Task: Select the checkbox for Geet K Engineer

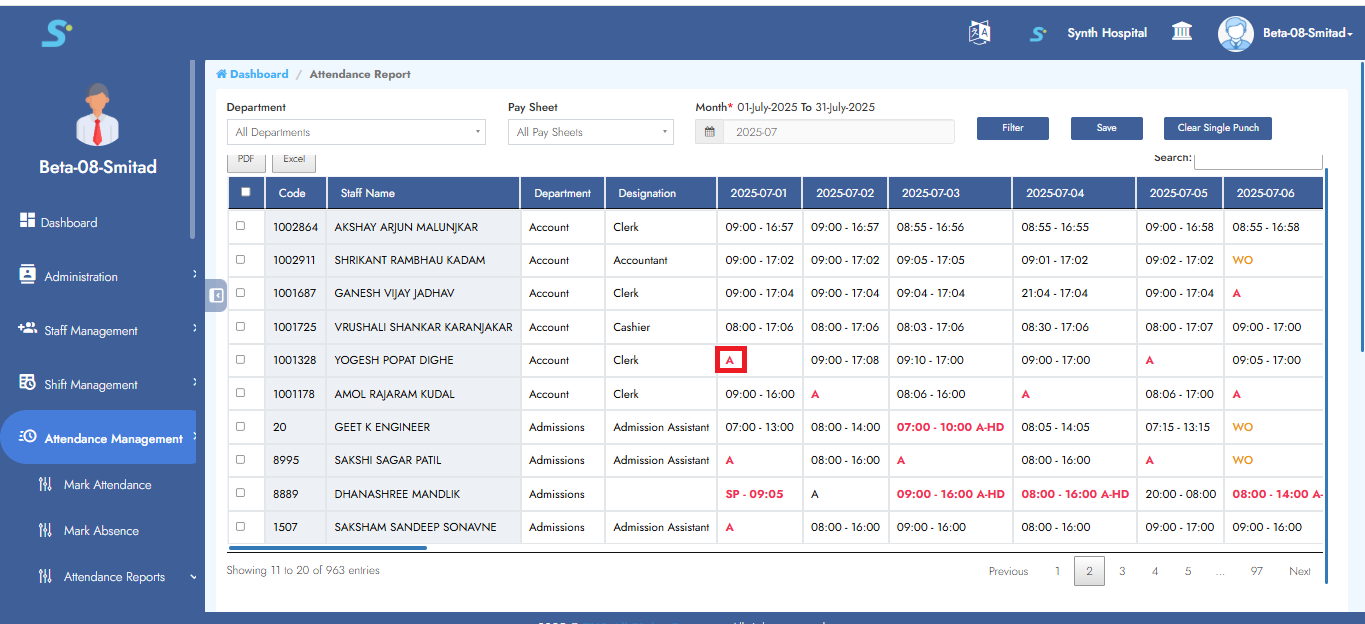Action: (240, 426)
